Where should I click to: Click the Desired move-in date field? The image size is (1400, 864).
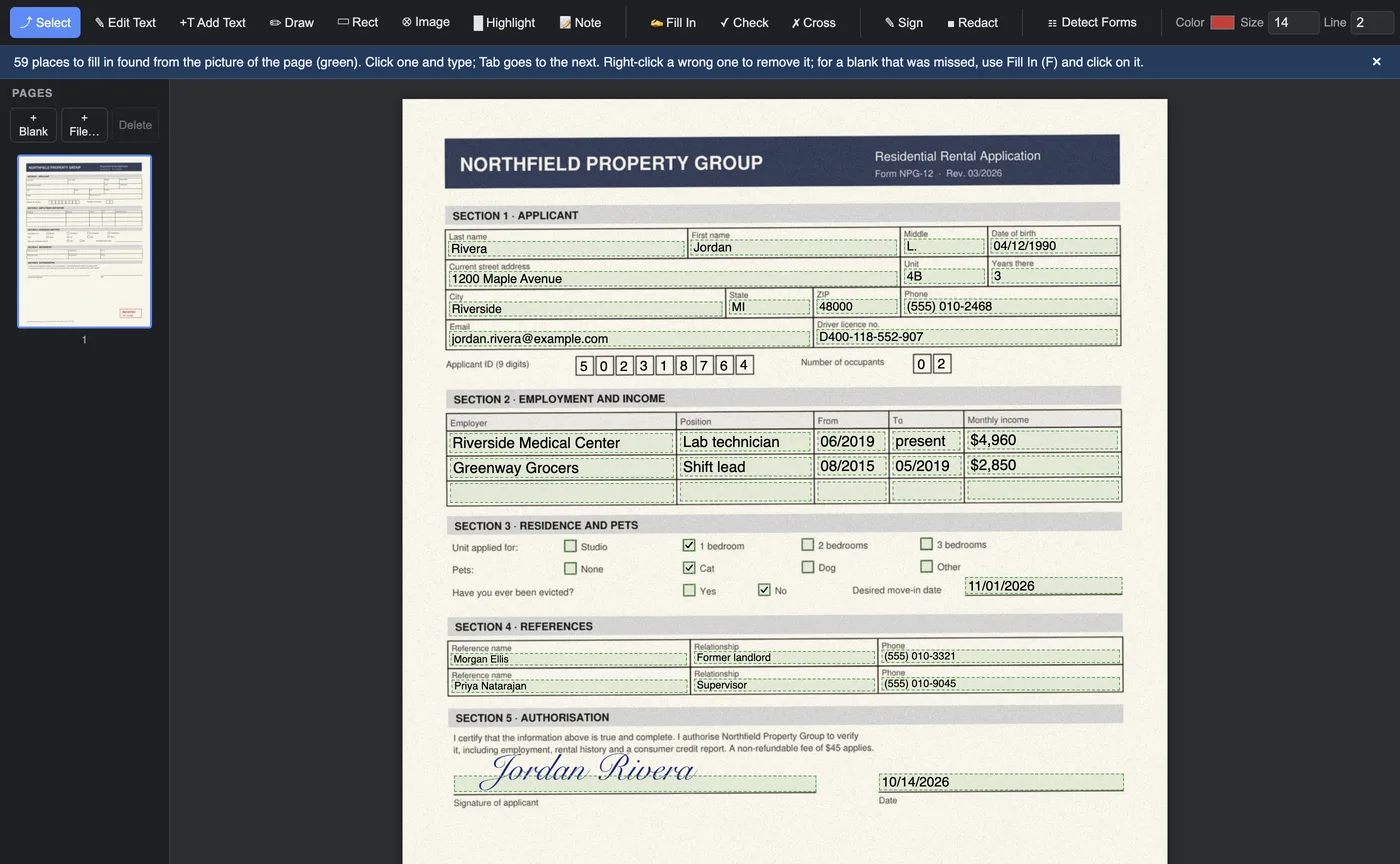tap(1043, 586)
